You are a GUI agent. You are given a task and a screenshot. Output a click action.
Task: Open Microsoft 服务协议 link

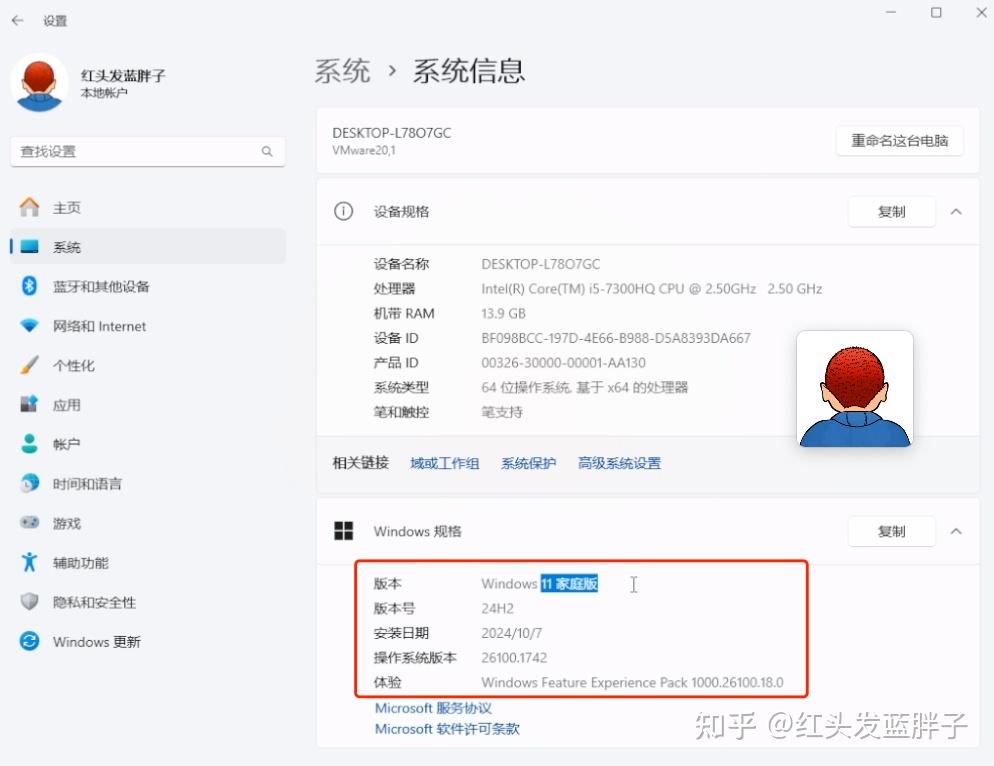[x=433, y=708]
